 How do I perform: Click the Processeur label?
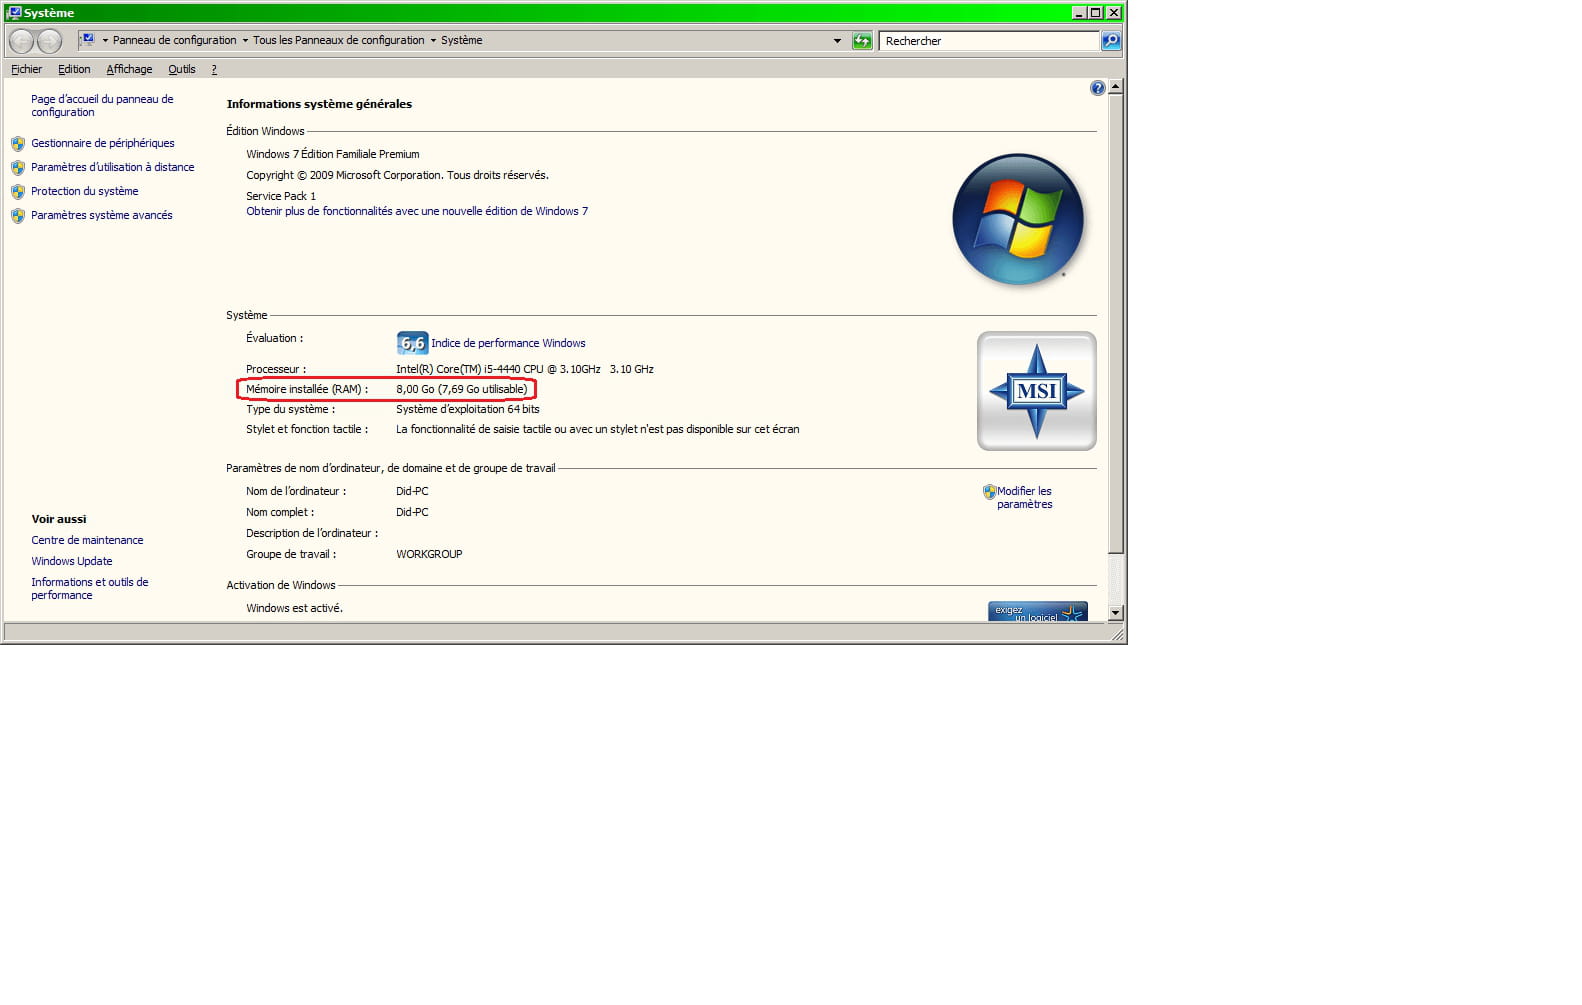(276, 369)
